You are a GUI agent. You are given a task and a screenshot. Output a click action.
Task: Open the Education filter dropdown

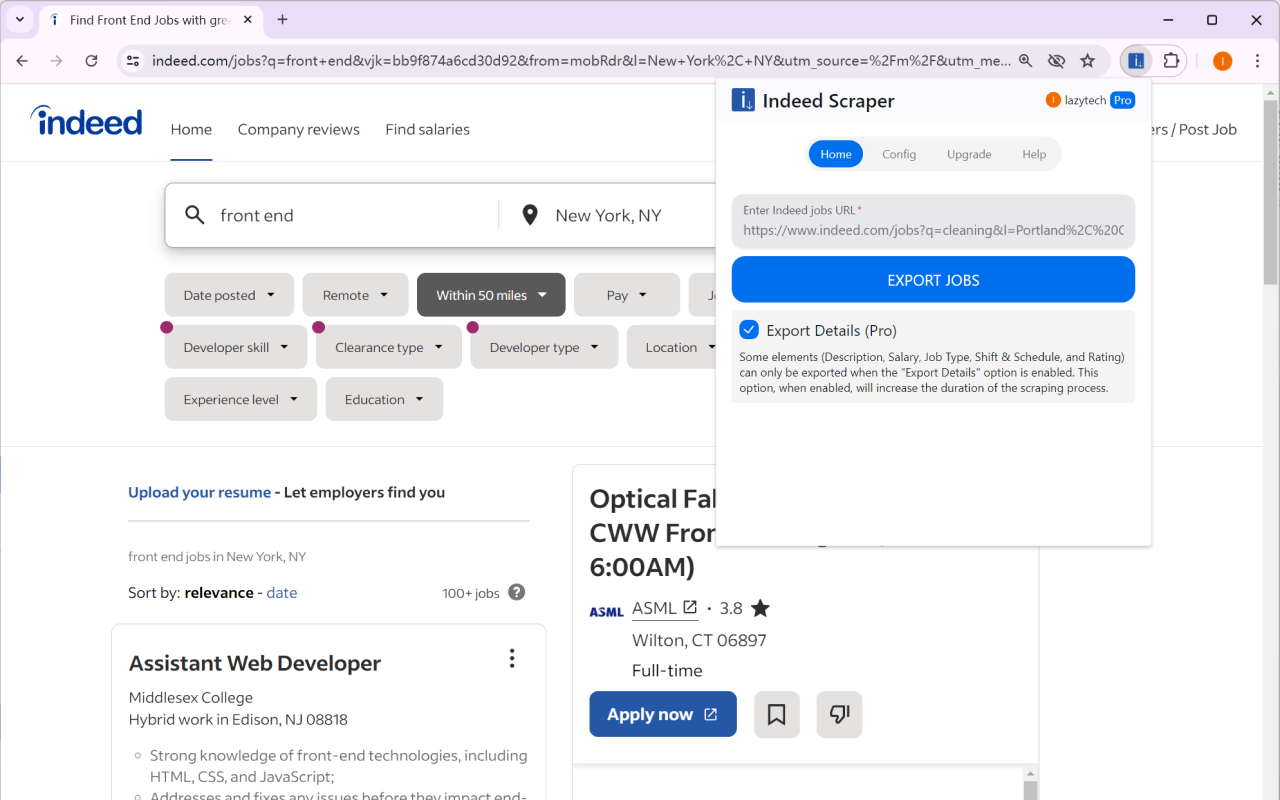[x=384, y=399]
